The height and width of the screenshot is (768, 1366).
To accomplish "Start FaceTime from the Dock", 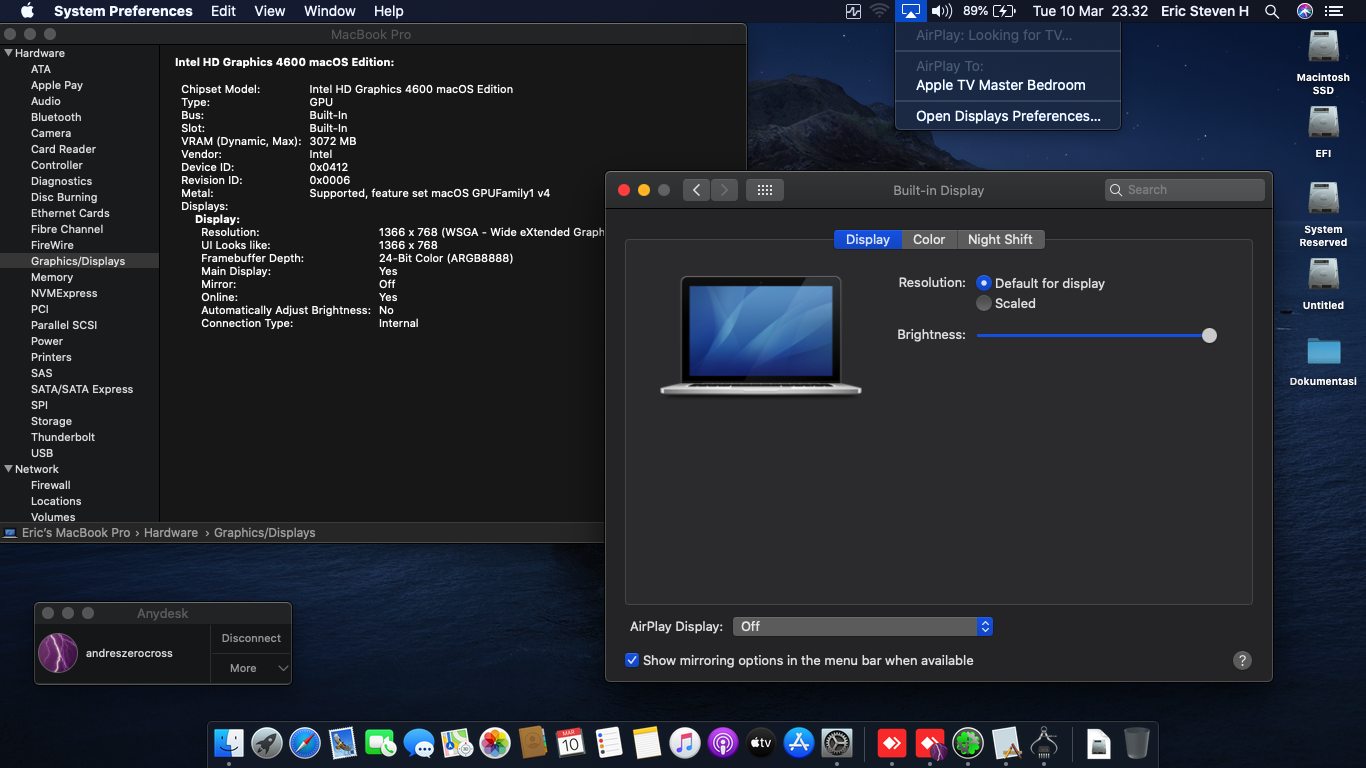I will [381, 743].
